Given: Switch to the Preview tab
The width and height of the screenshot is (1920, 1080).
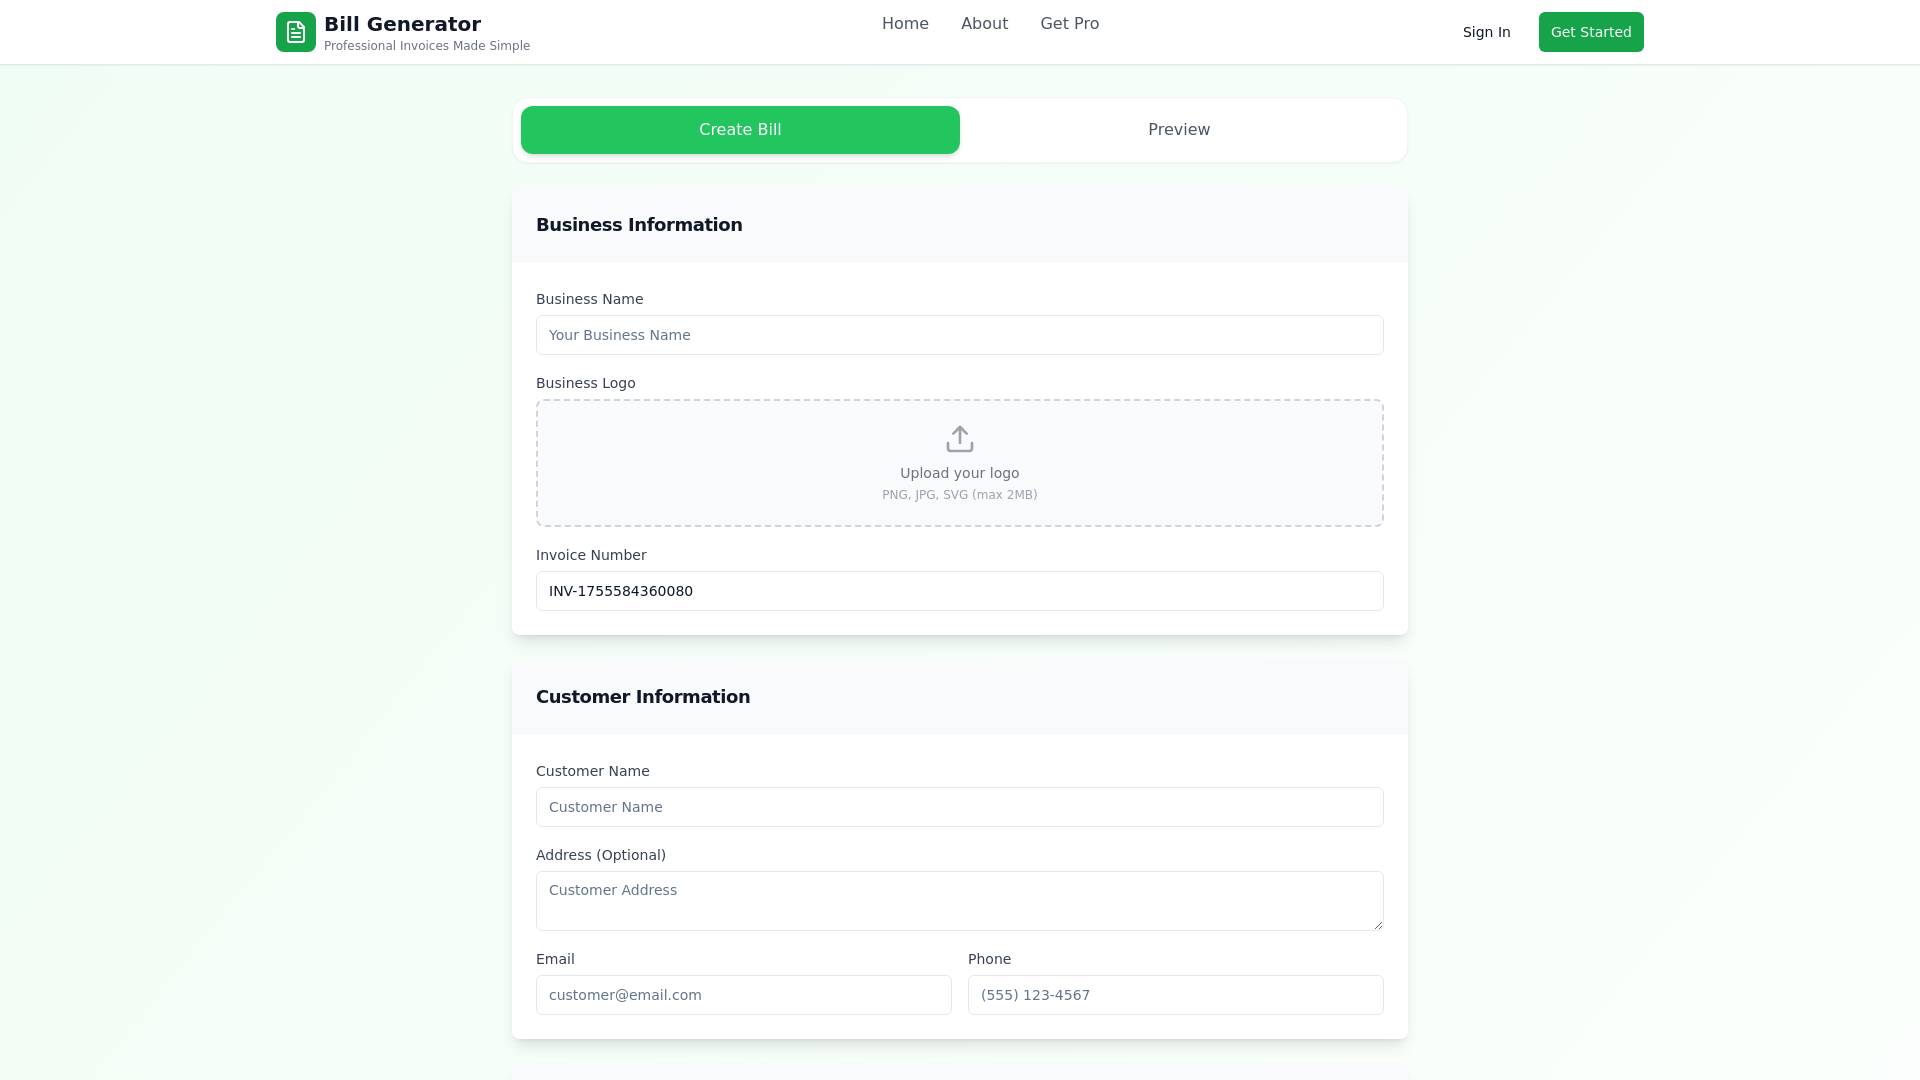Looking at the screenshot, I should (1179, 130).
